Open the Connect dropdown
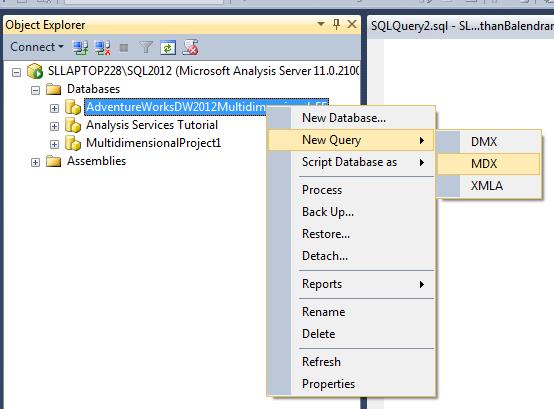Screen dimensions: 554x409 [37, 47]
